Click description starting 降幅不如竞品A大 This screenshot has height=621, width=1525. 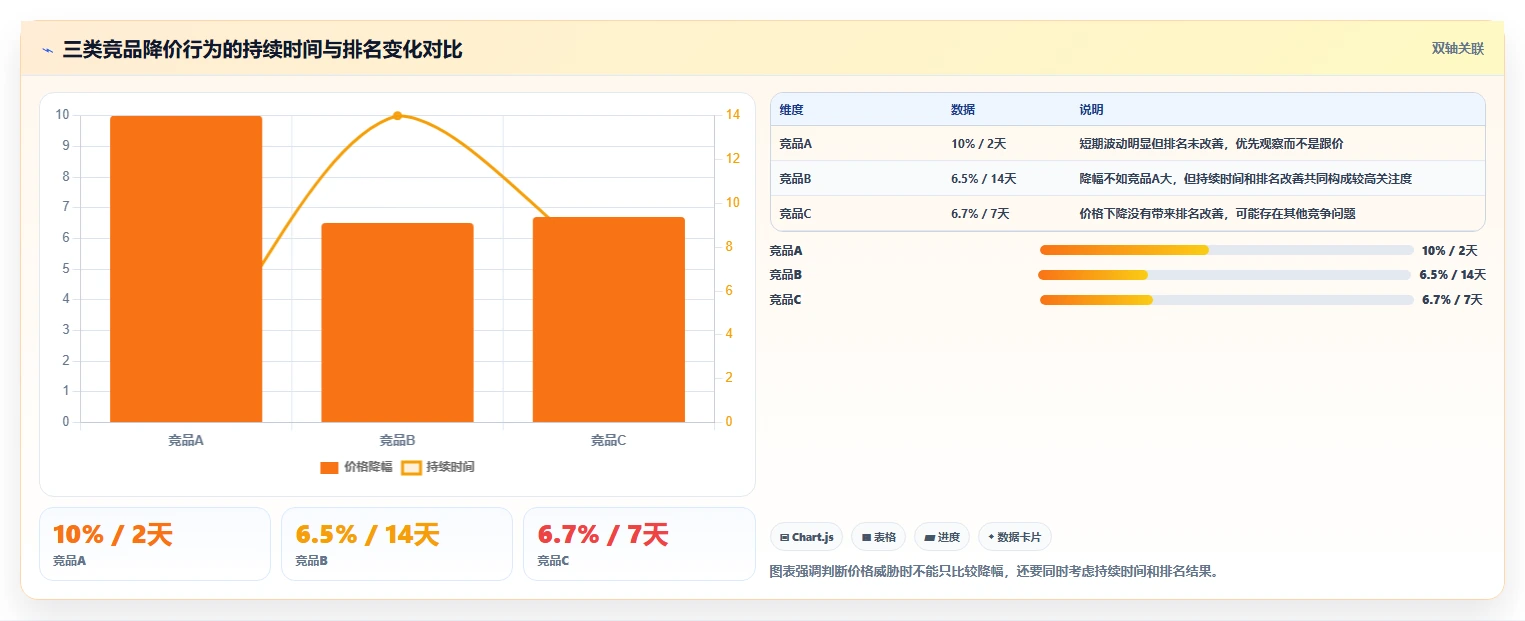click(1245, 179)
